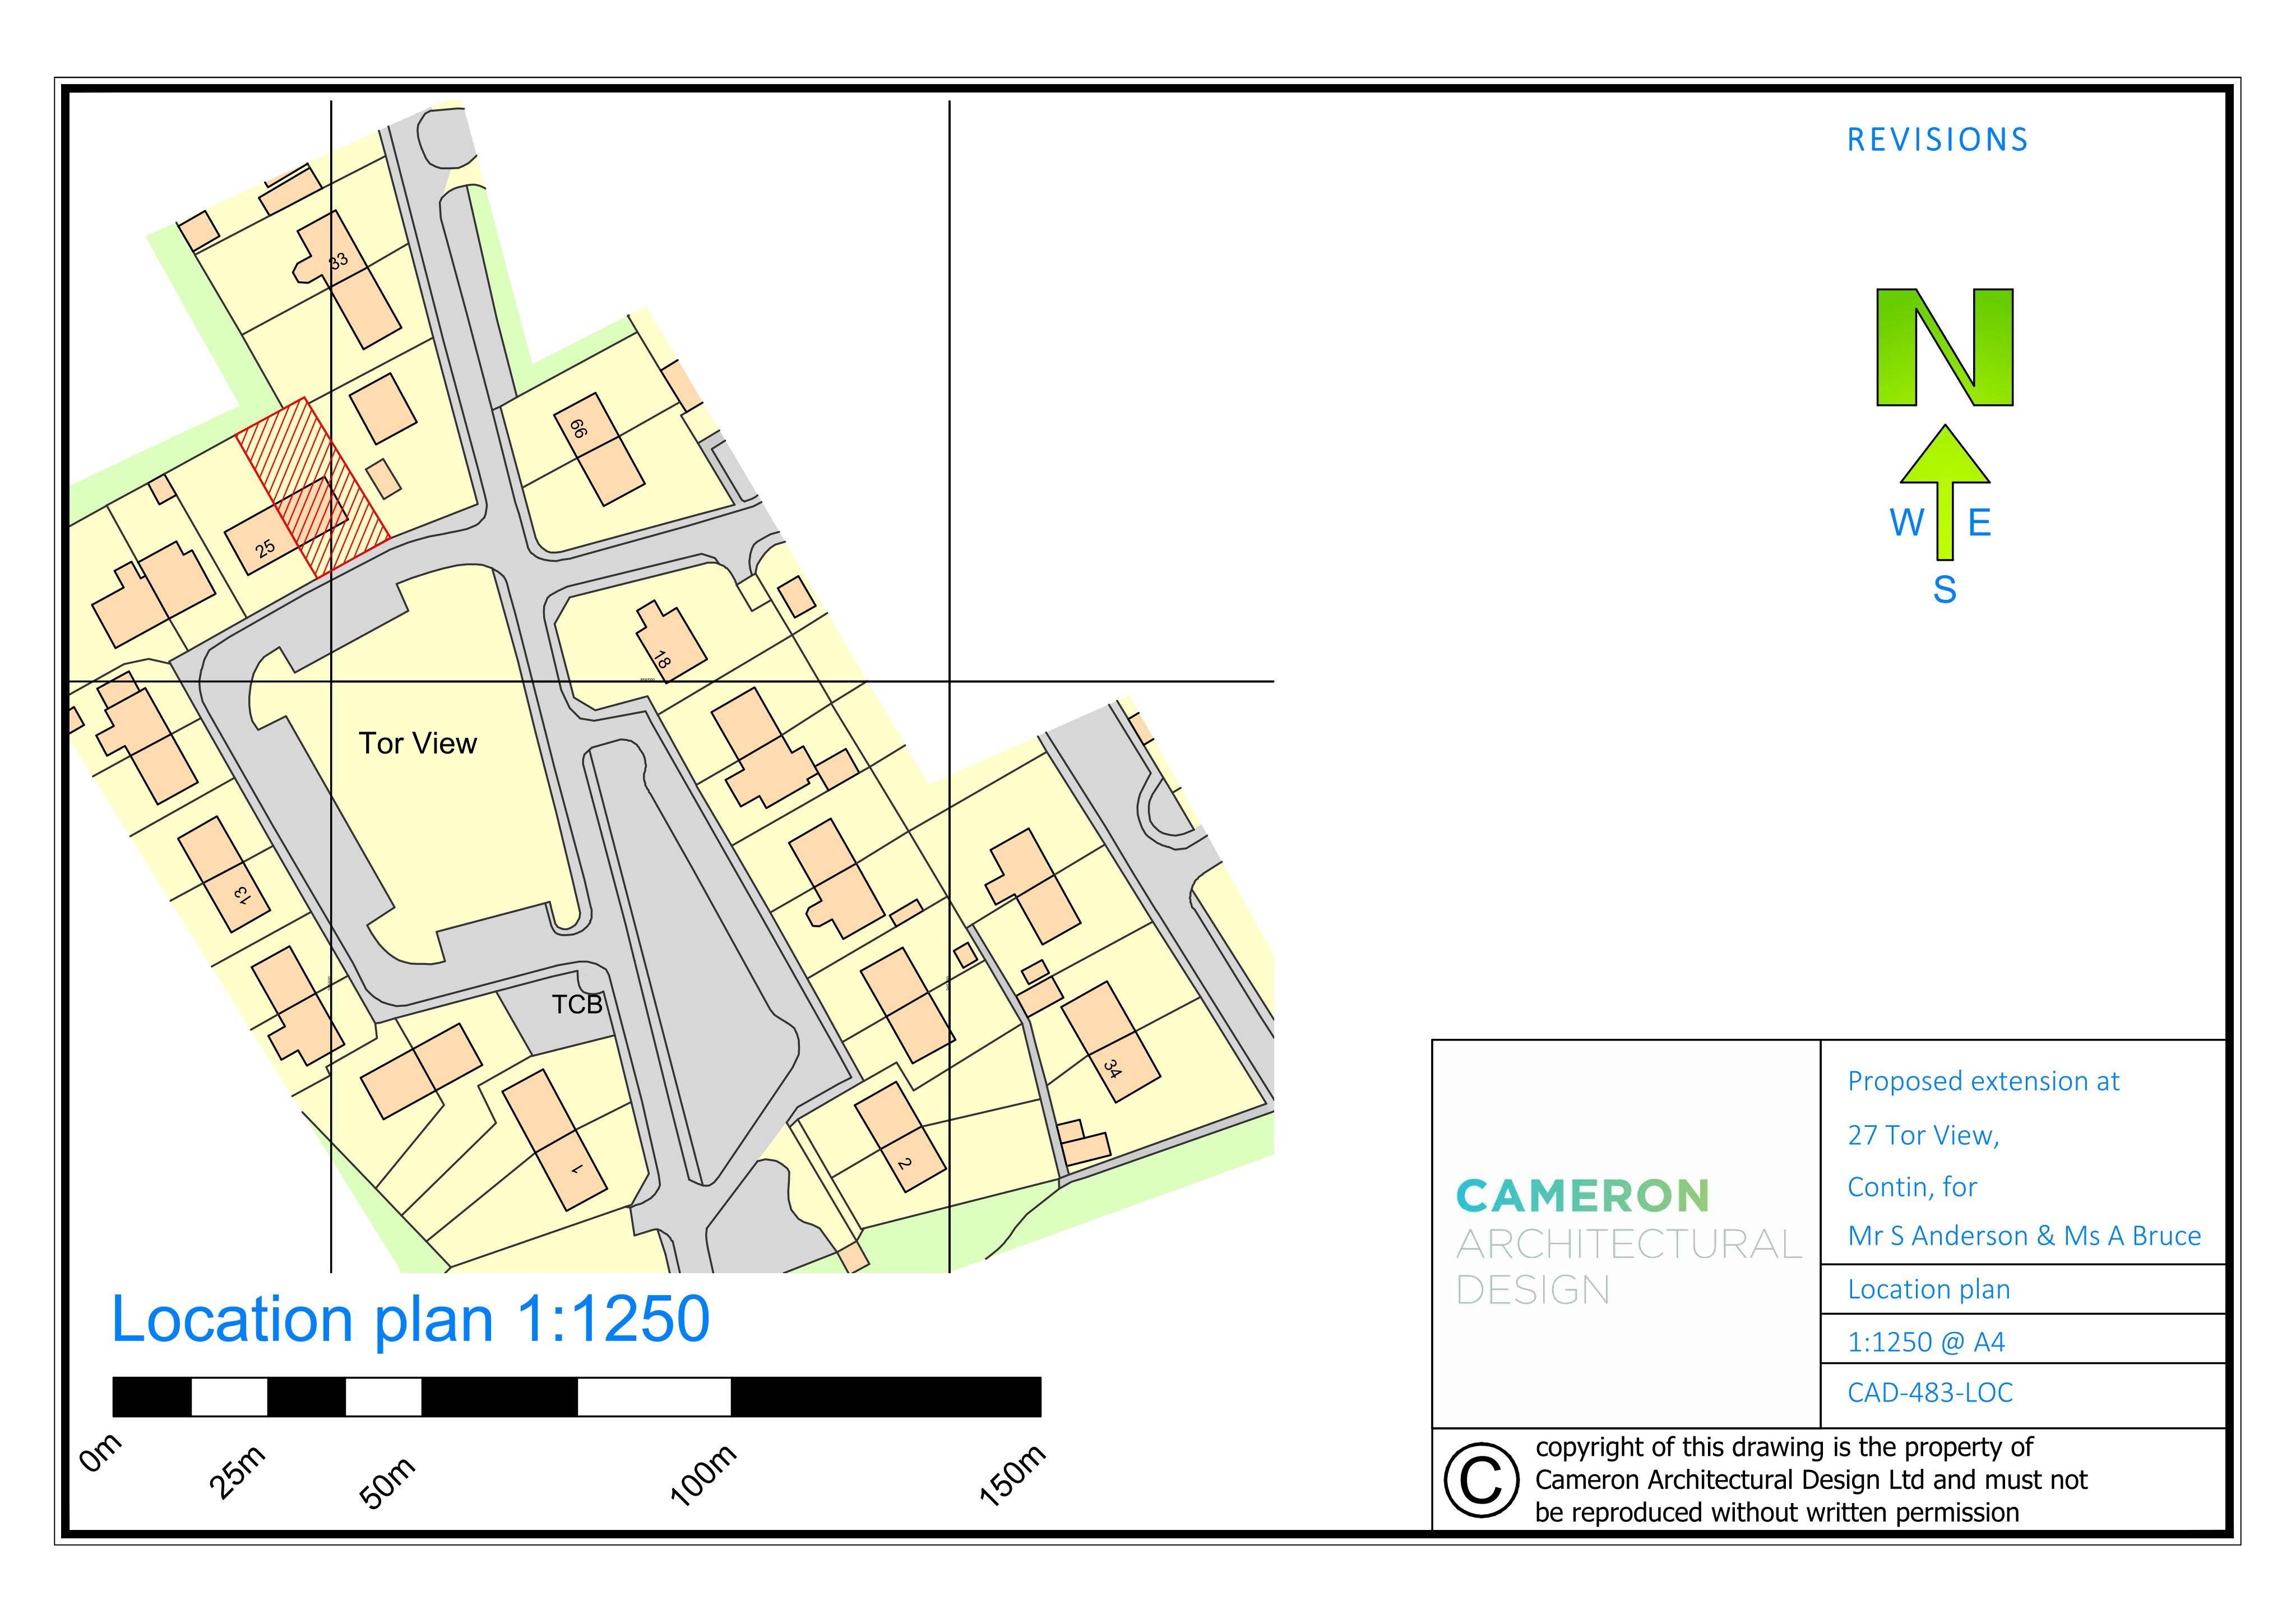Click 'Location plan' in title block

[1929, 1290]
